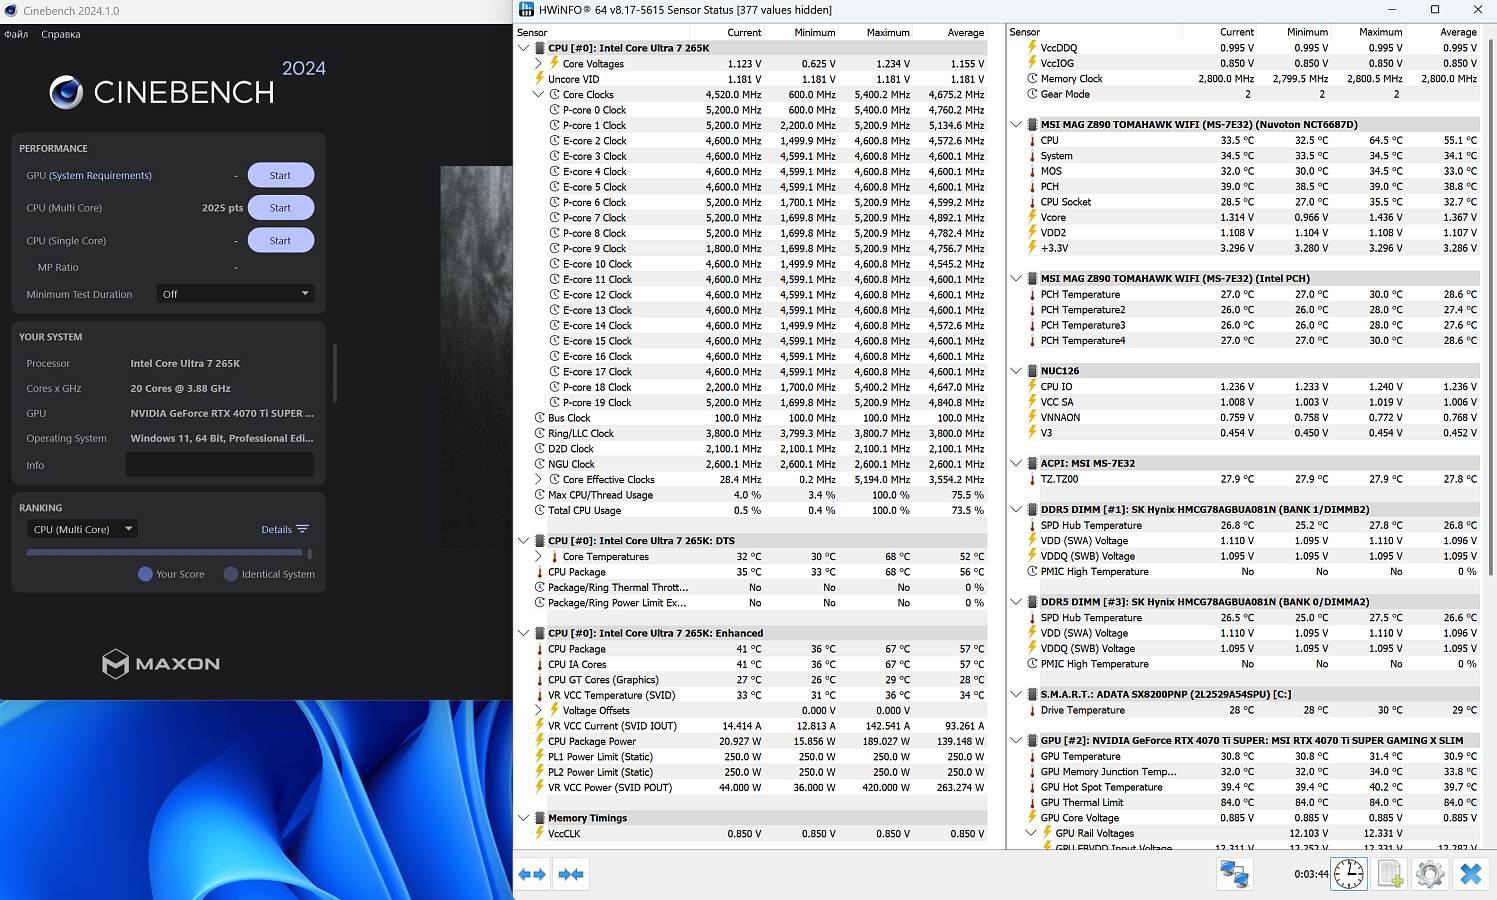1497x900 pixels.
Task: Select the Ring/LLC Clock row
Action: (752, 433)
